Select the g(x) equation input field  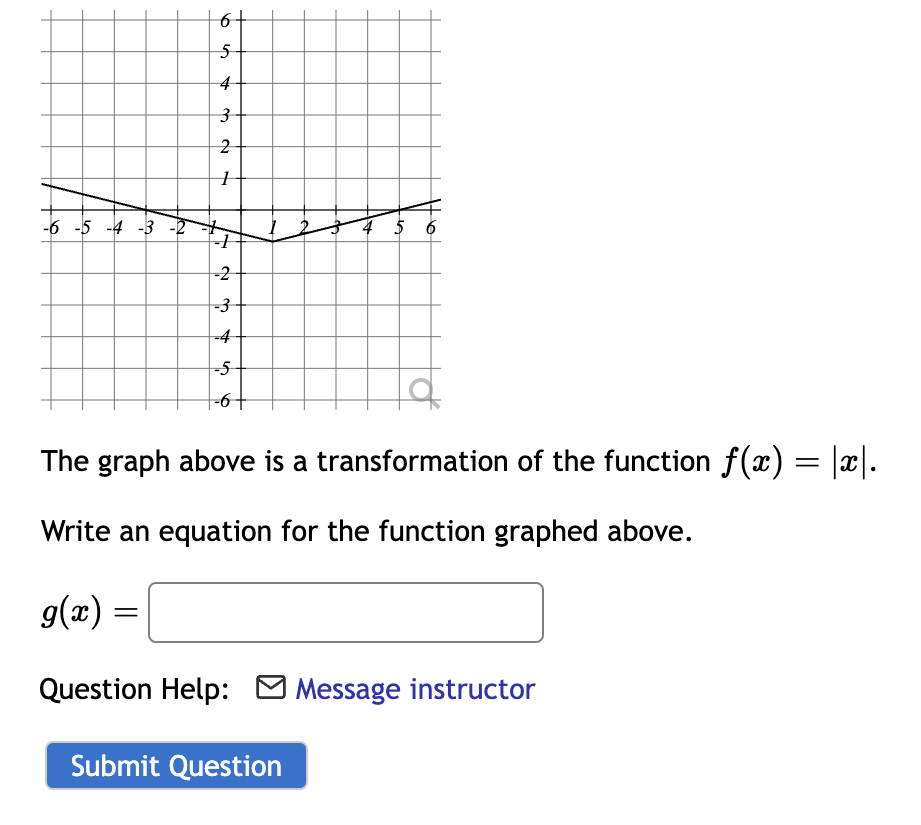point(345,612)
